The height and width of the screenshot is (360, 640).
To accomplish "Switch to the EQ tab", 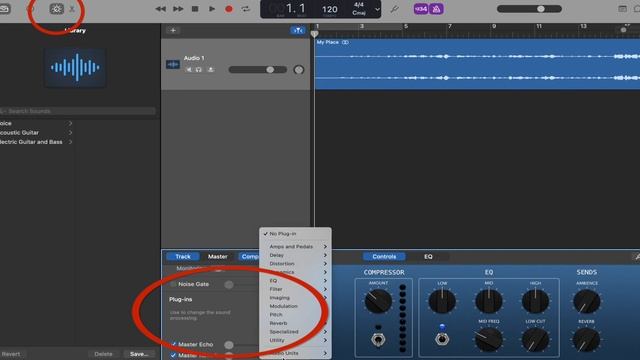I will 428,256.
